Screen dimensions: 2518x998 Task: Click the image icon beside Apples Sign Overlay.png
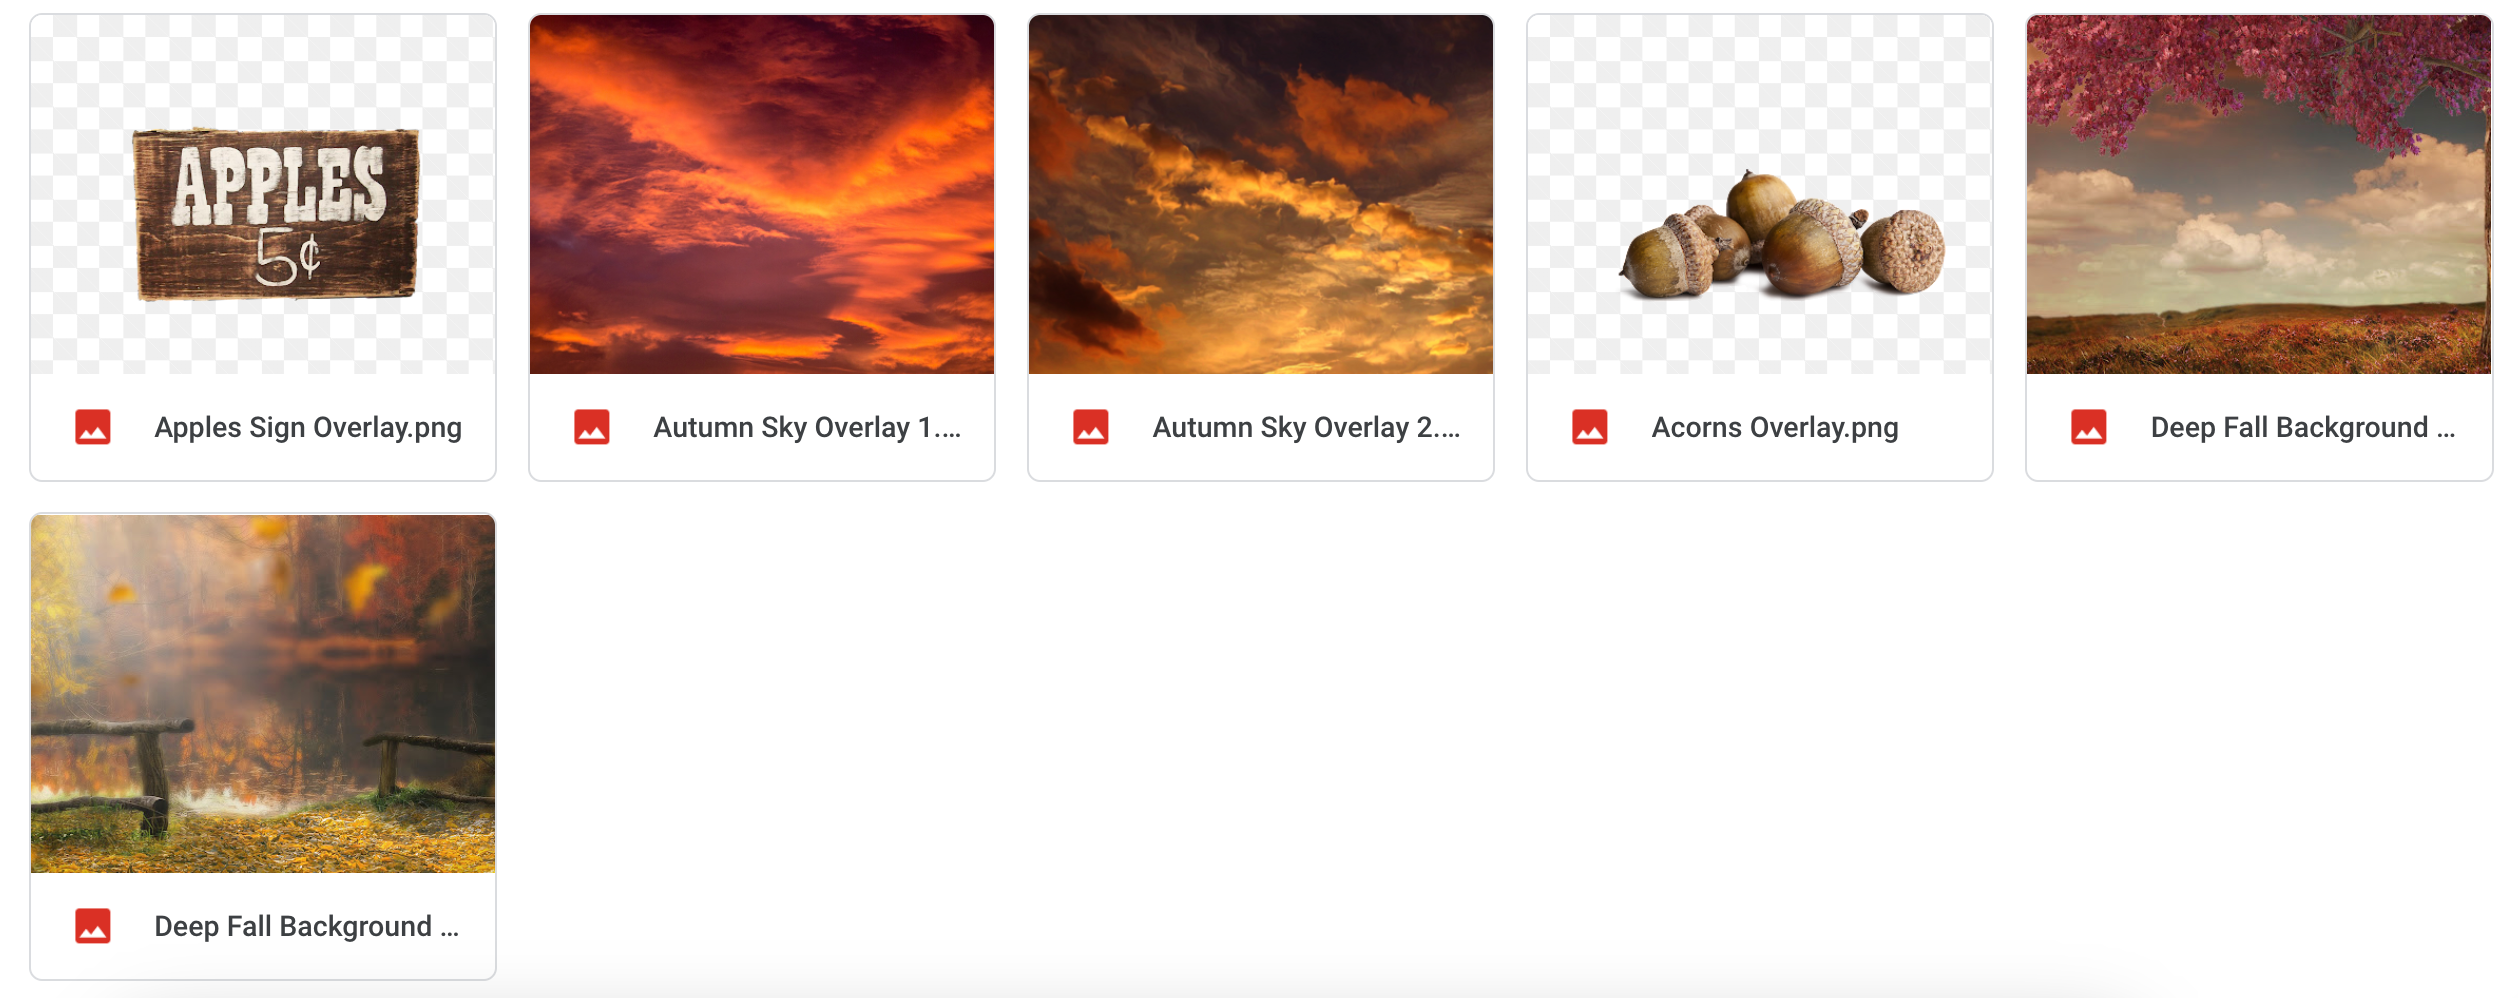click(93, 427)
